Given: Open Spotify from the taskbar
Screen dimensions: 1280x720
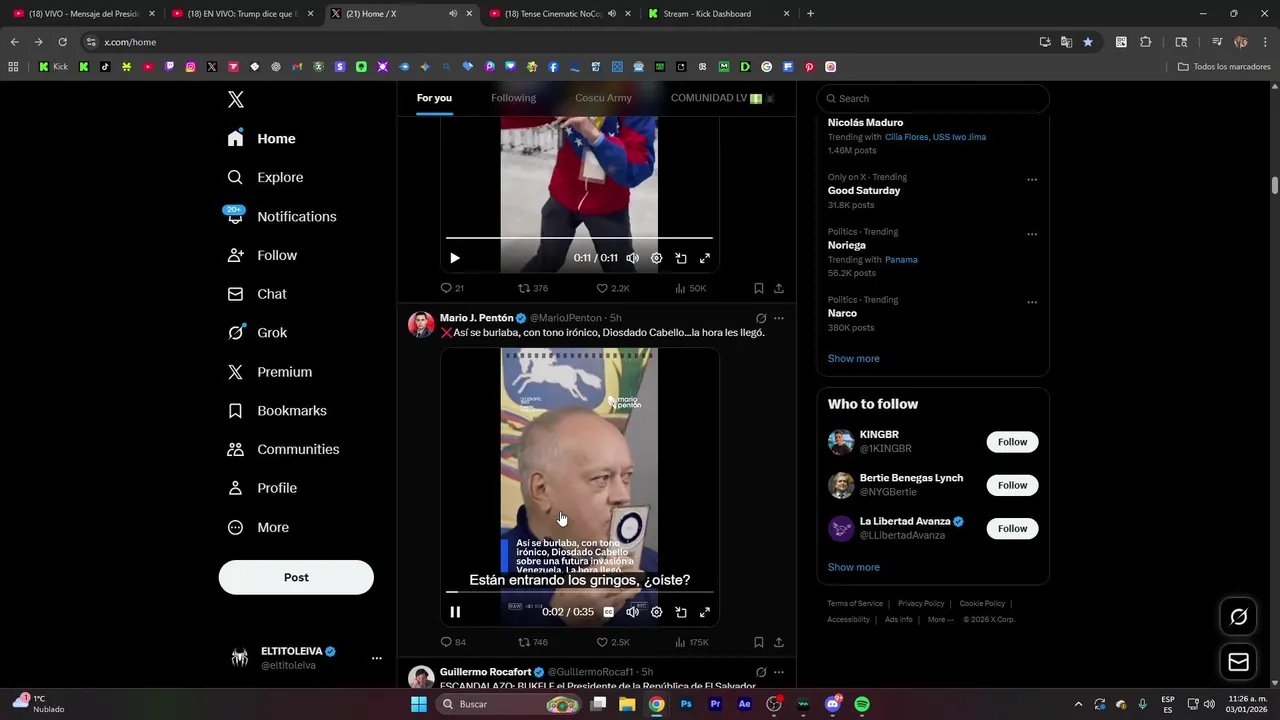Looking at the screenshot, I should 862,704.
